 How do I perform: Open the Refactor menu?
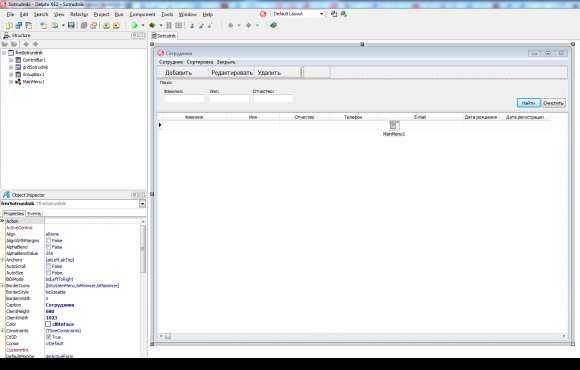(x=79, y=14)
